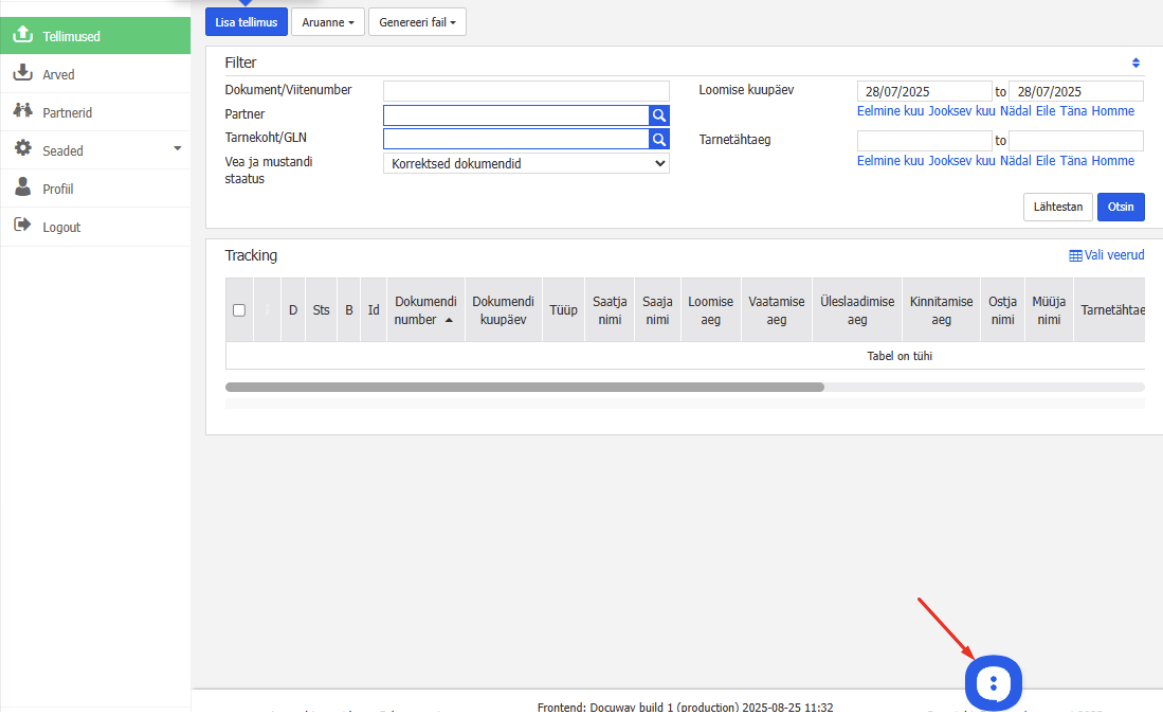Reset filters with Lähtestan button
This screenshot has width=1163, height=712.
click(x=1058, y=207)
